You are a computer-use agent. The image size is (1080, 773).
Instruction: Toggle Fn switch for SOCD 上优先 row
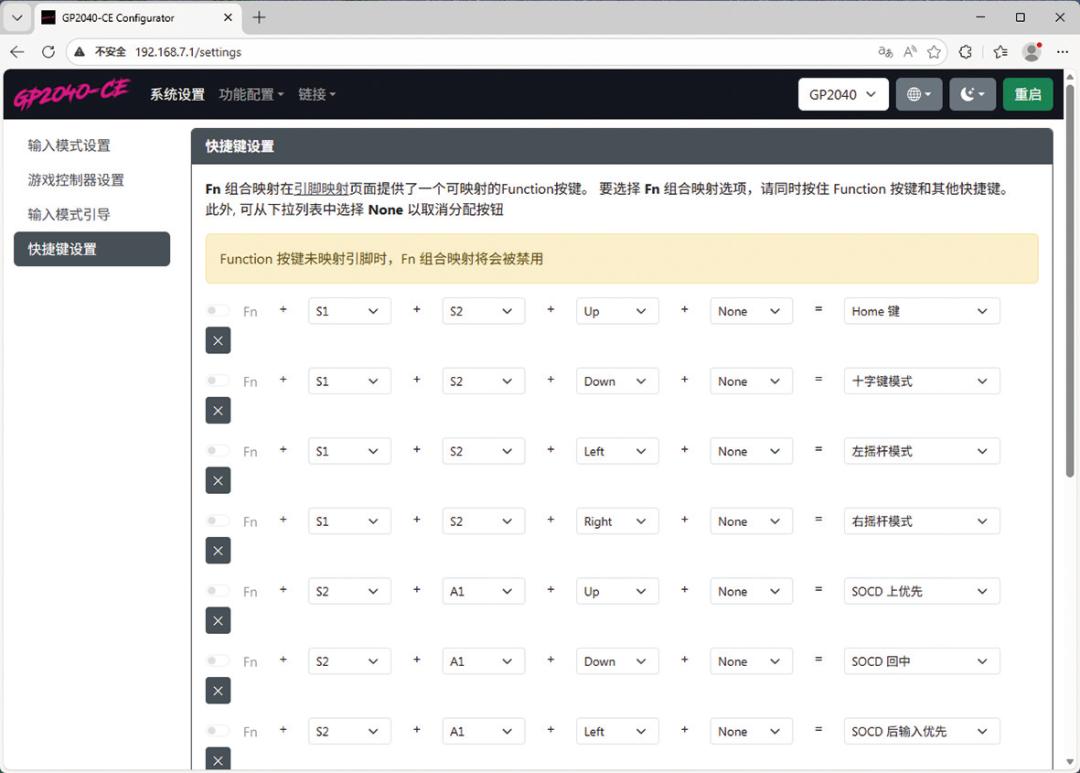pos(218,591)
